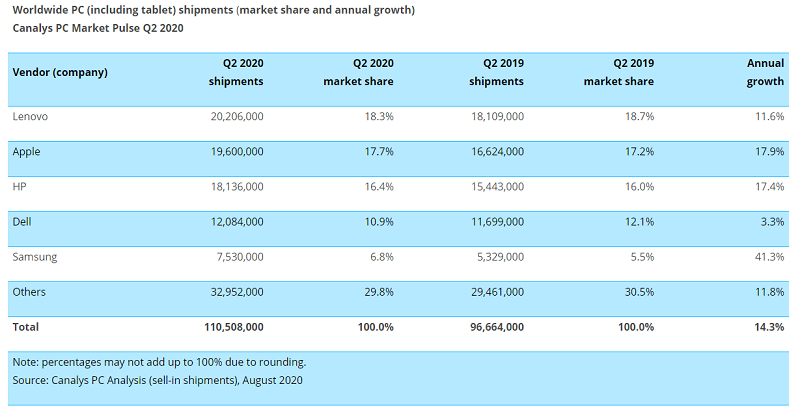Select Dell's Q2 2019 share 12.1%

coord(639,222)
